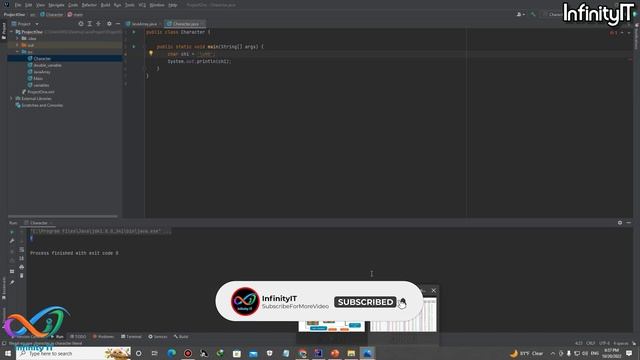This screenshot has width=640, height=360.
Task: Toggle soft-wrap in Run console
Action: 22,249
